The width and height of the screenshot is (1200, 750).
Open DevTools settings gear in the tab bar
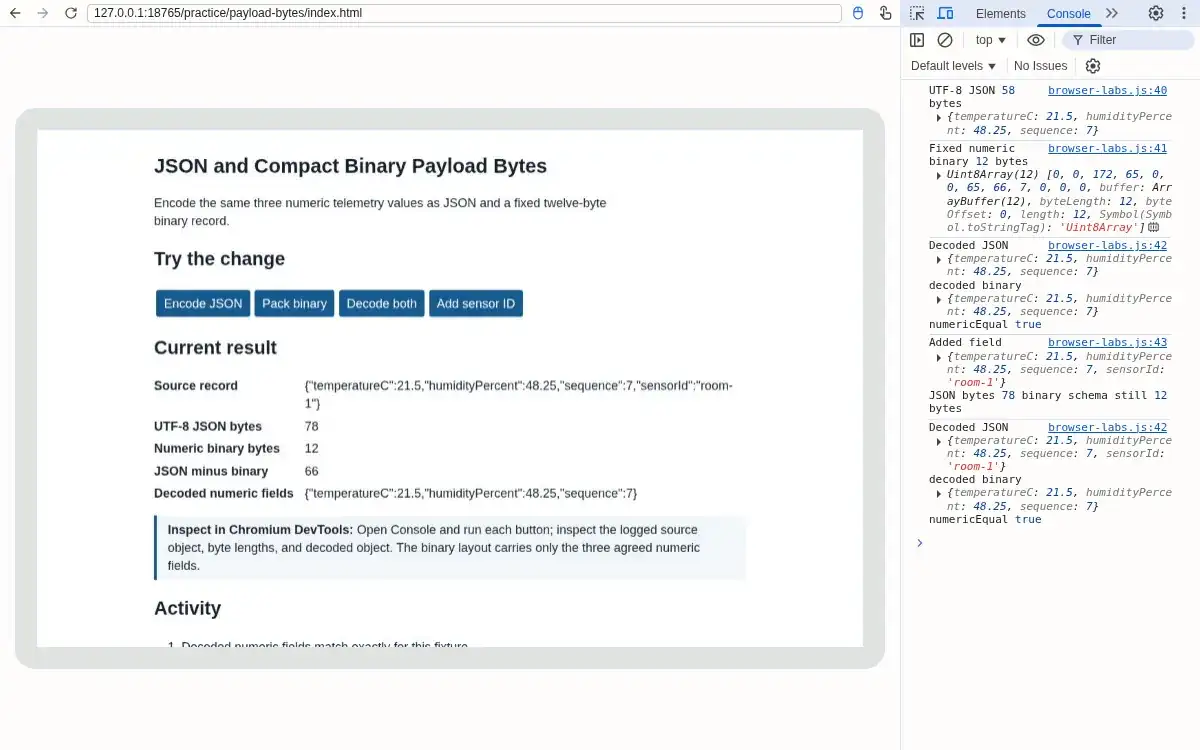pos(1156,13)
